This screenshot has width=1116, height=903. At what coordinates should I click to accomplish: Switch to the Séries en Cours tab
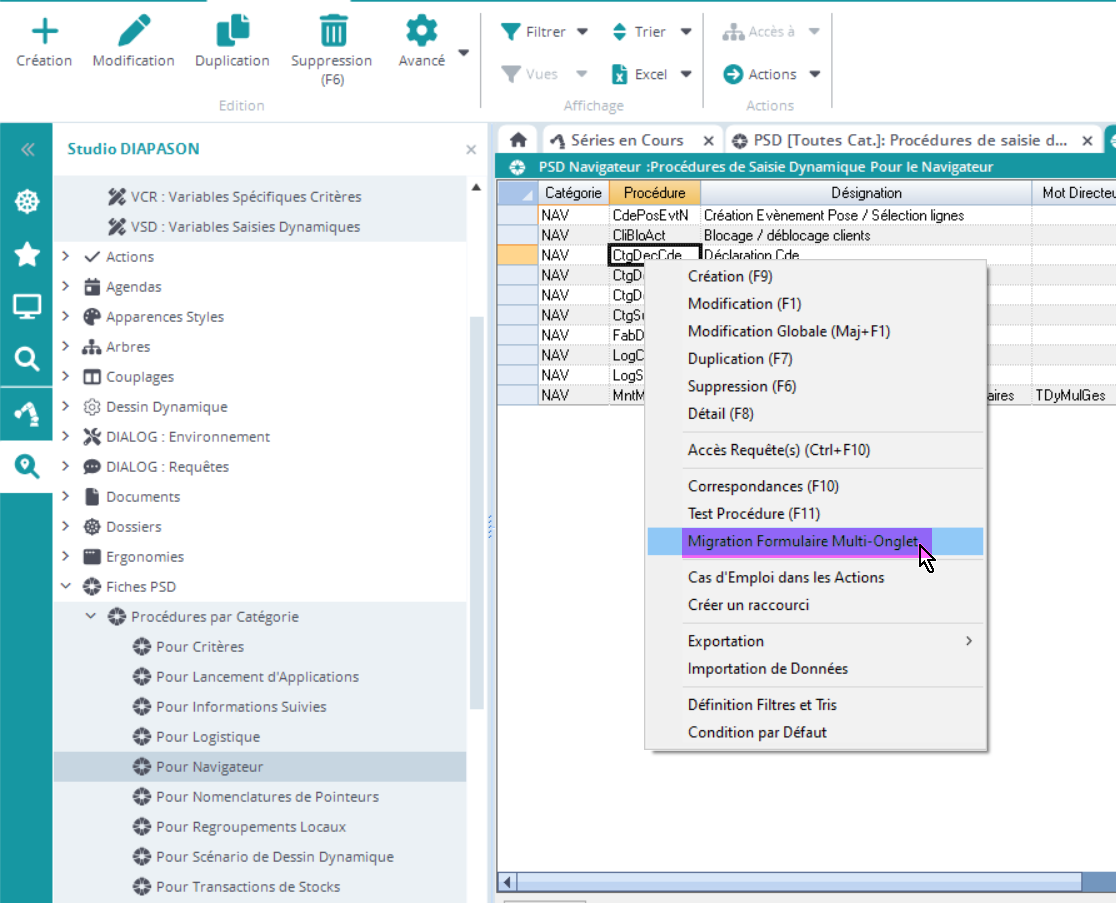click(x=626, y=140)
